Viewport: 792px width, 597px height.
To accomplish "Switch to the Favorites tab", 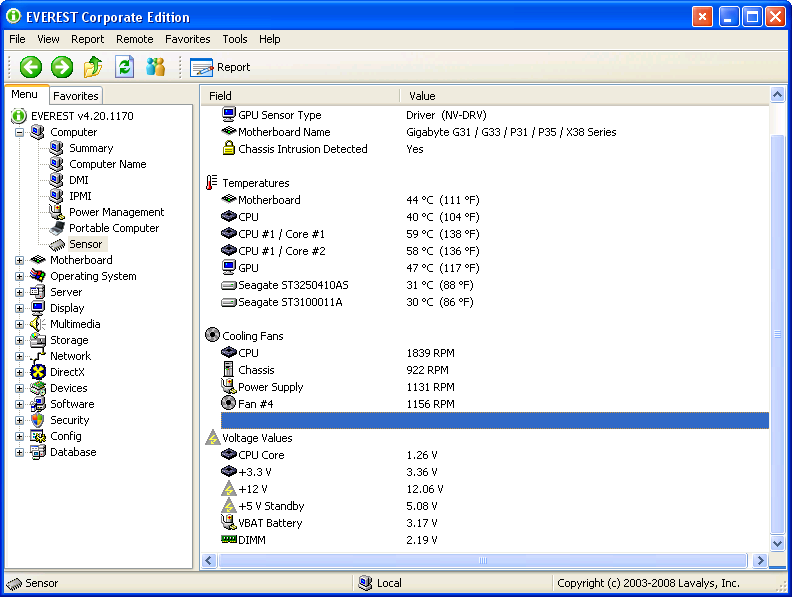I will point(75,95).
